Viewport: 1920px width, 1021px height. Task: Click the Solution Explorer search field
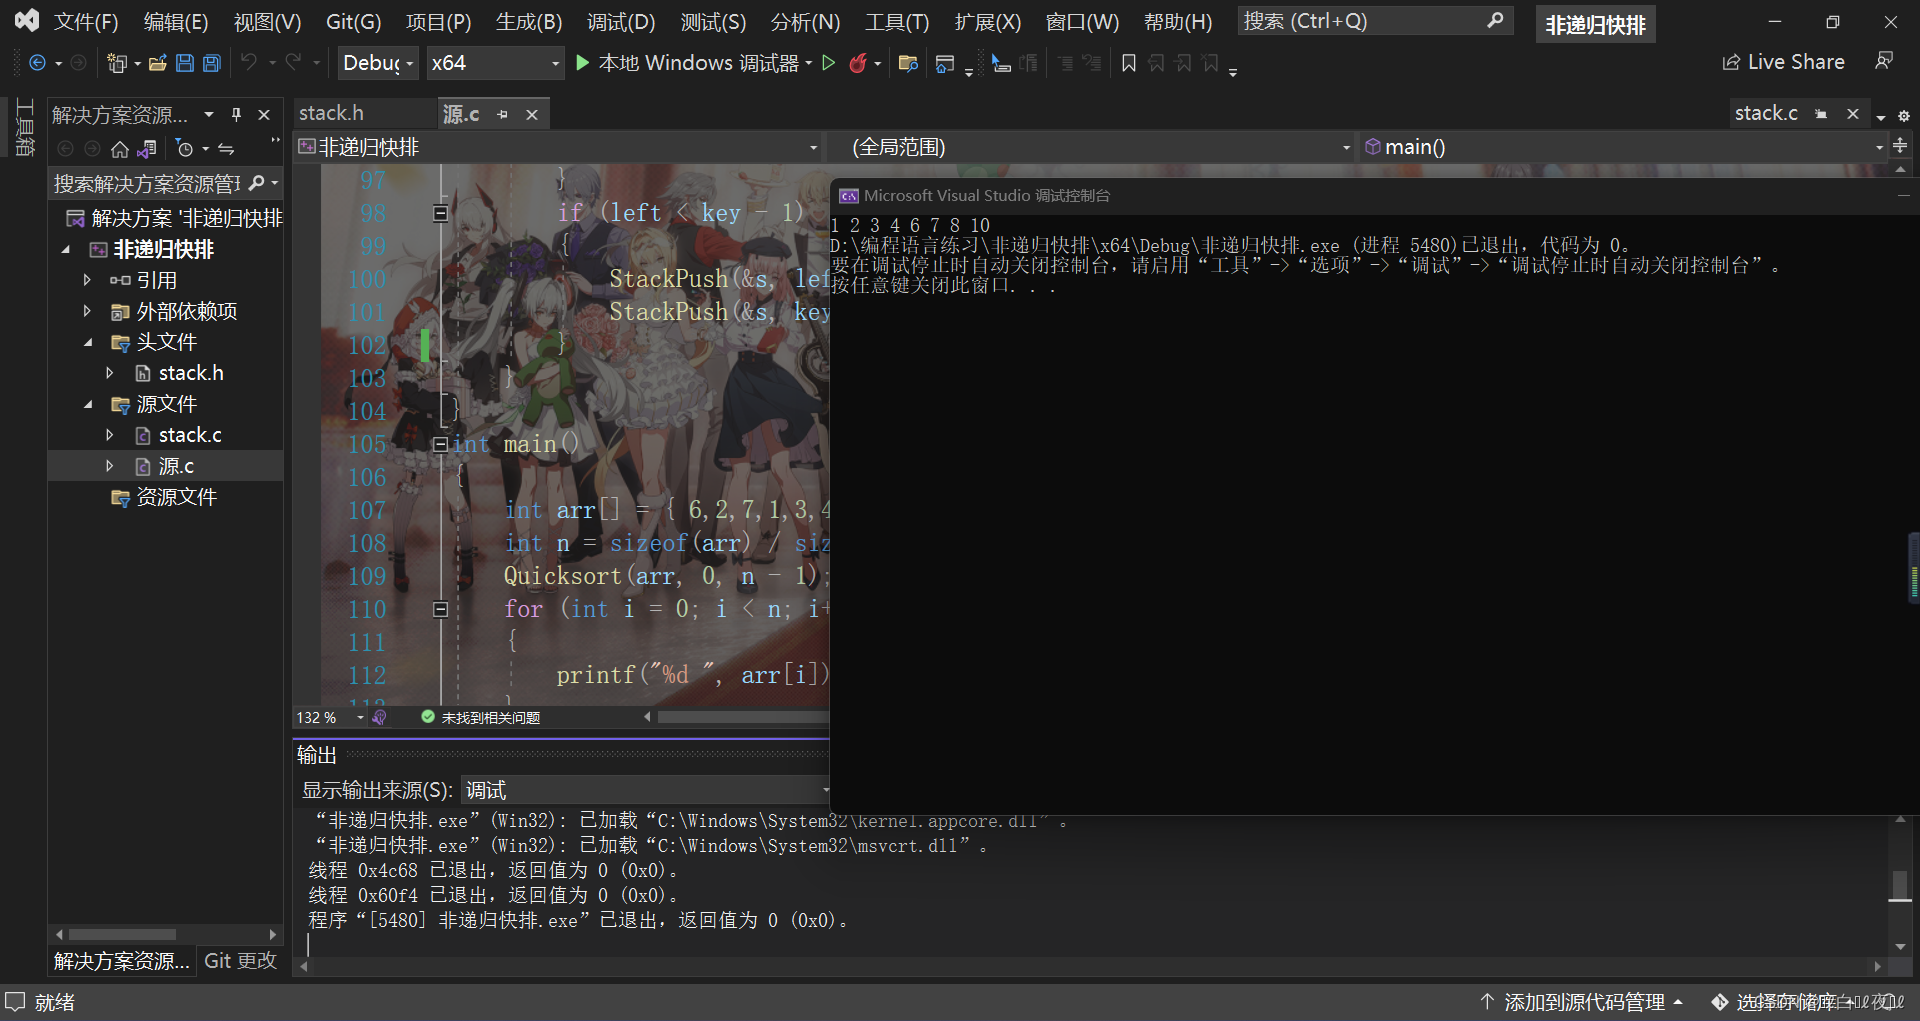(146, 184)
